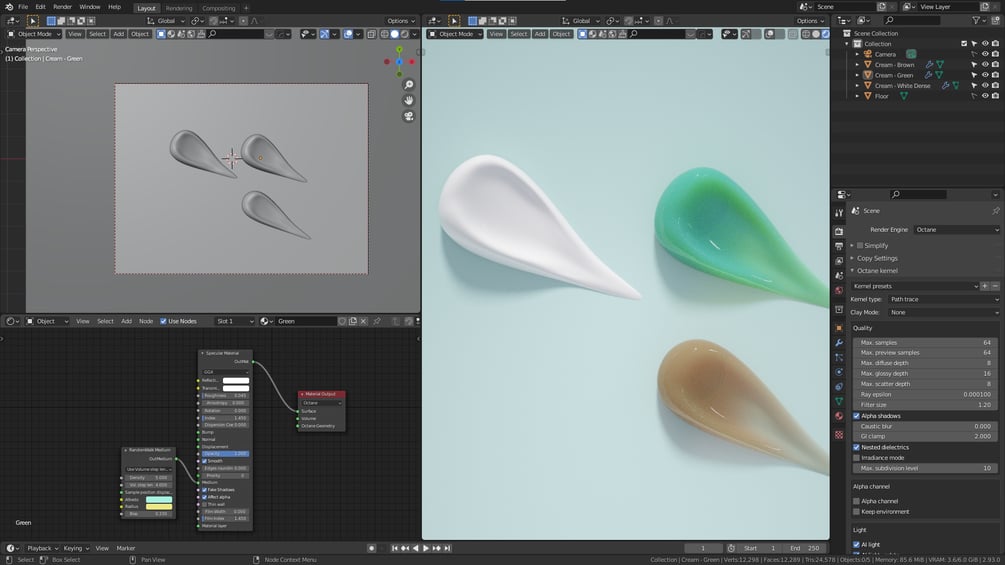Screen dimensions: 1005x565
Task: Open the Kernel type dropdown showing Path trace
Action: pos(944,299)
